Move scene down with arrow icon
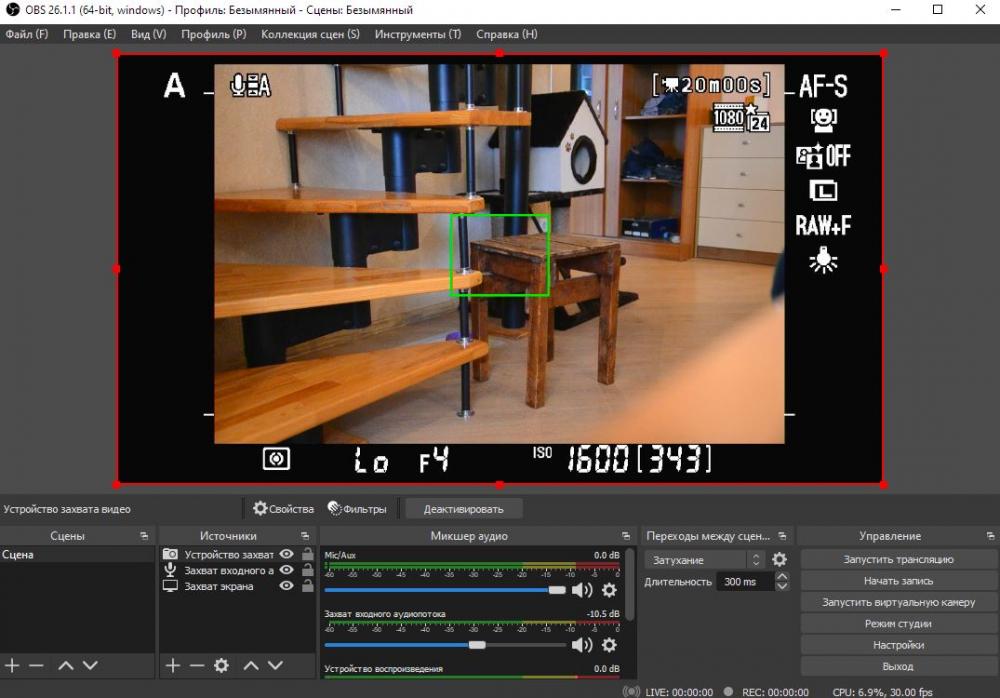The width and height of the screenshot is (1000, 698). [x=90, y=665]
